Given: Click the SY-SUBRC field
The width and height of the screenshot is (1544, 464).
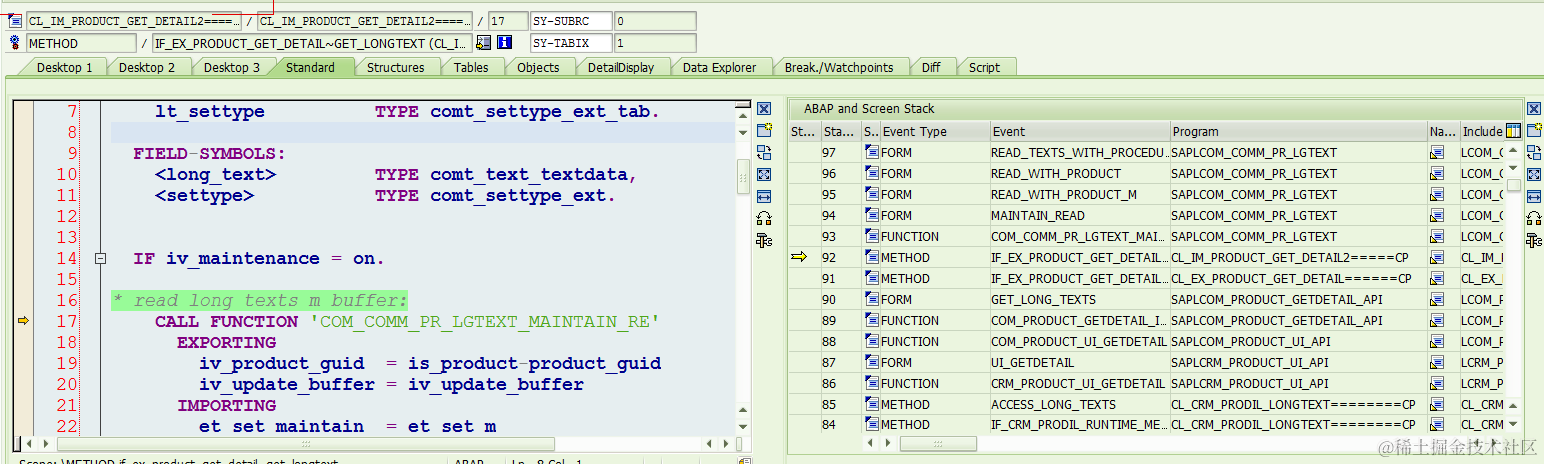Looking at the screenshot, I should [x=571, y=21].
